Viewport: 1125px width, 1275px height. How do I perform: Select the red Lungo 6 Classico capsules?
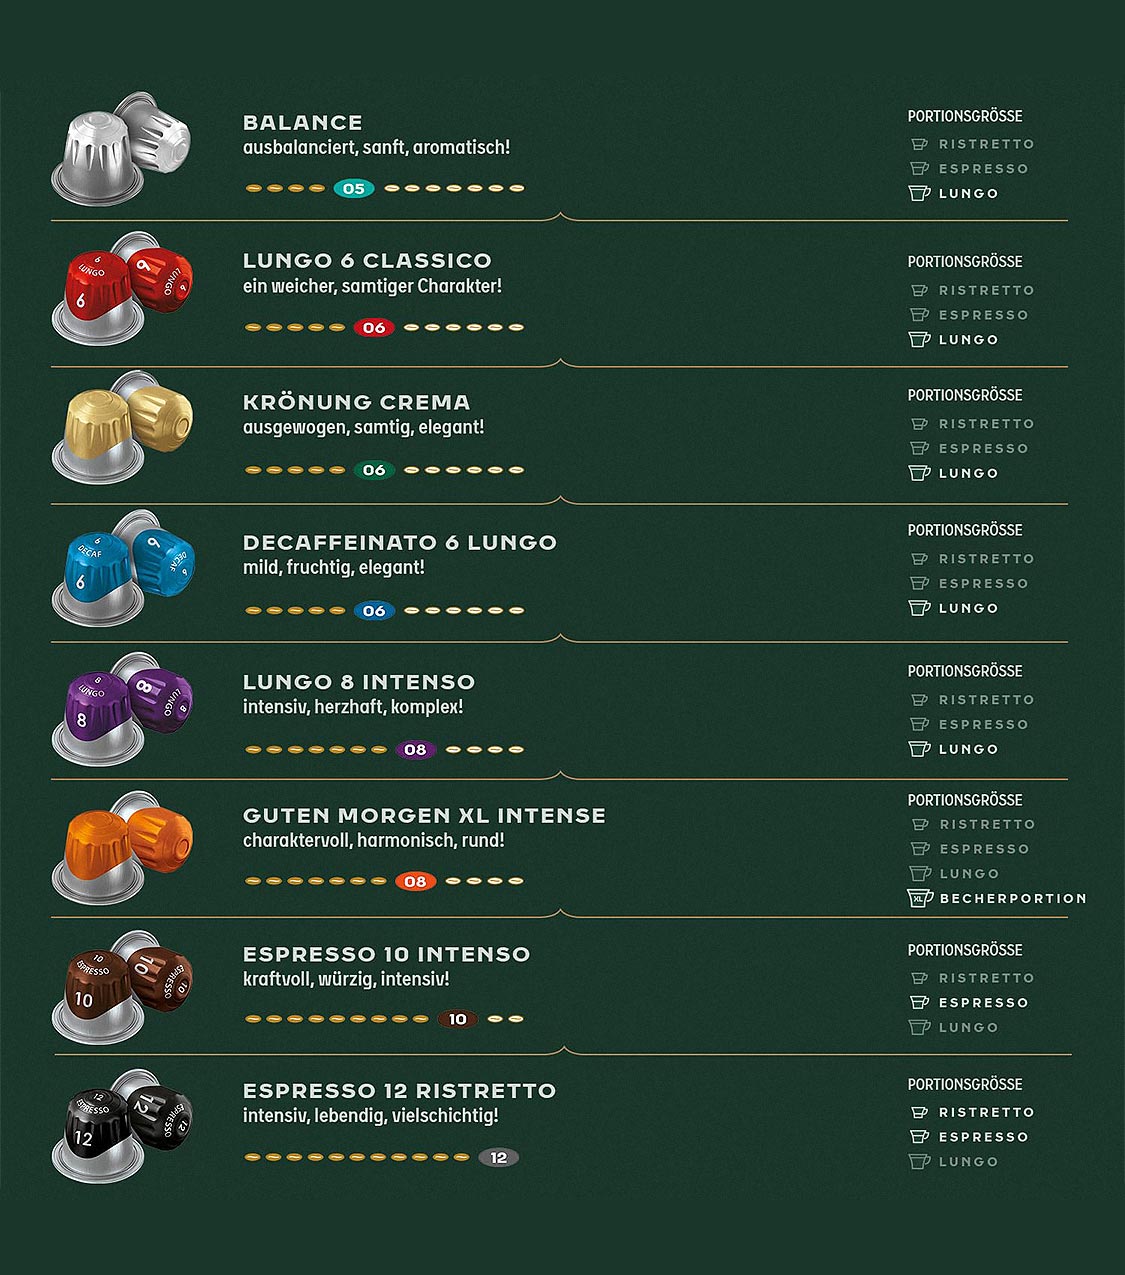[122, 289]
